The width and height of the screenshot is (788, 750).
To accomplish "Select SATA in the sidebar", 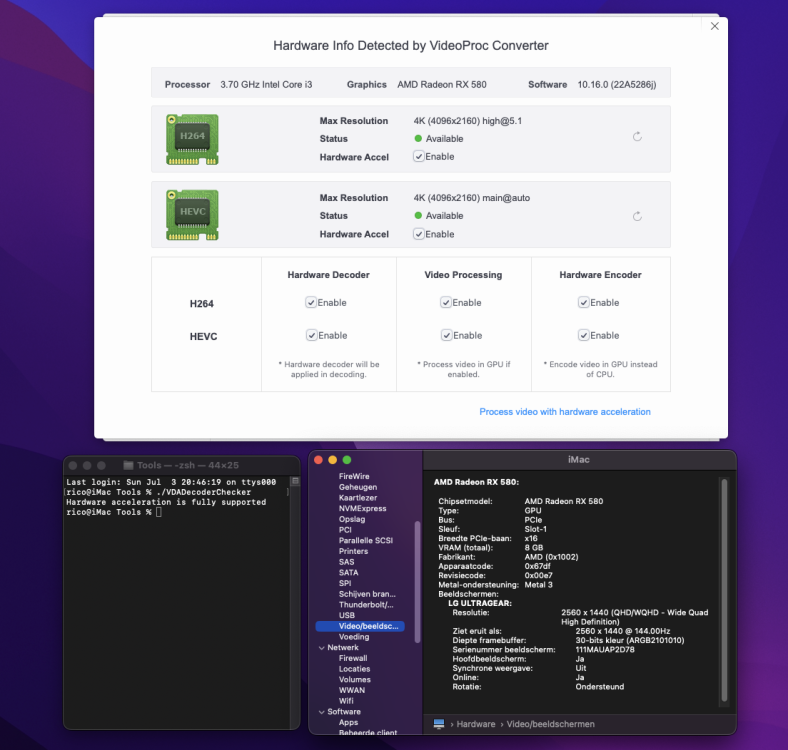I will click(x=348, y=573).
